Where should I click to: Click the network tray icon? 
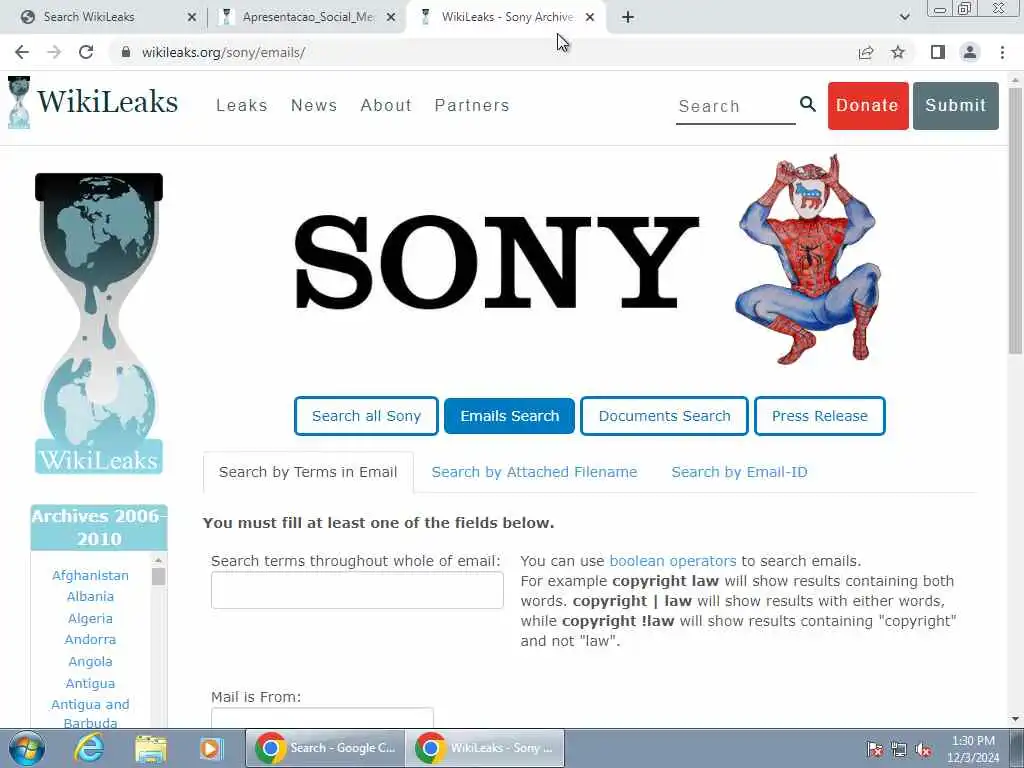[x=899, y=750]
